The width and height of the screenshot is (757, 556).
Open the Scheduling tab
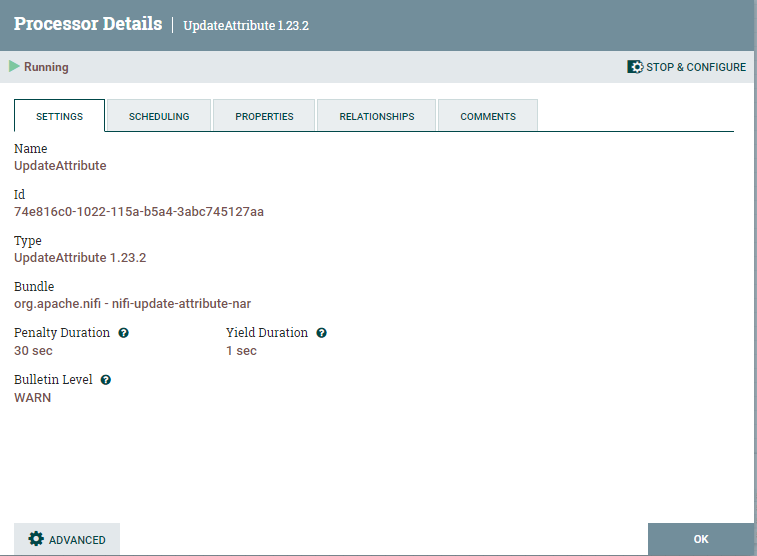point(159,116)
